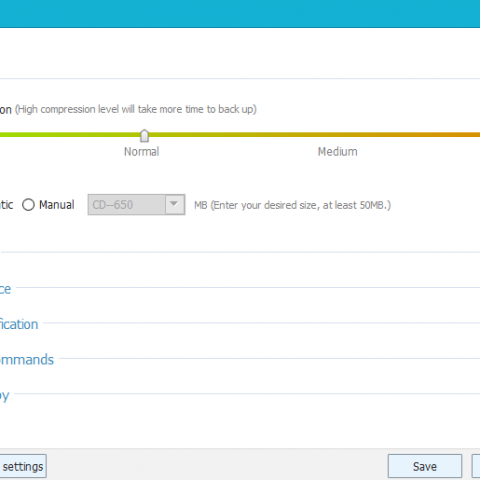Click the Normal compression level label
Viewport: 480px width, 480px height.
[x=142, y=152]
